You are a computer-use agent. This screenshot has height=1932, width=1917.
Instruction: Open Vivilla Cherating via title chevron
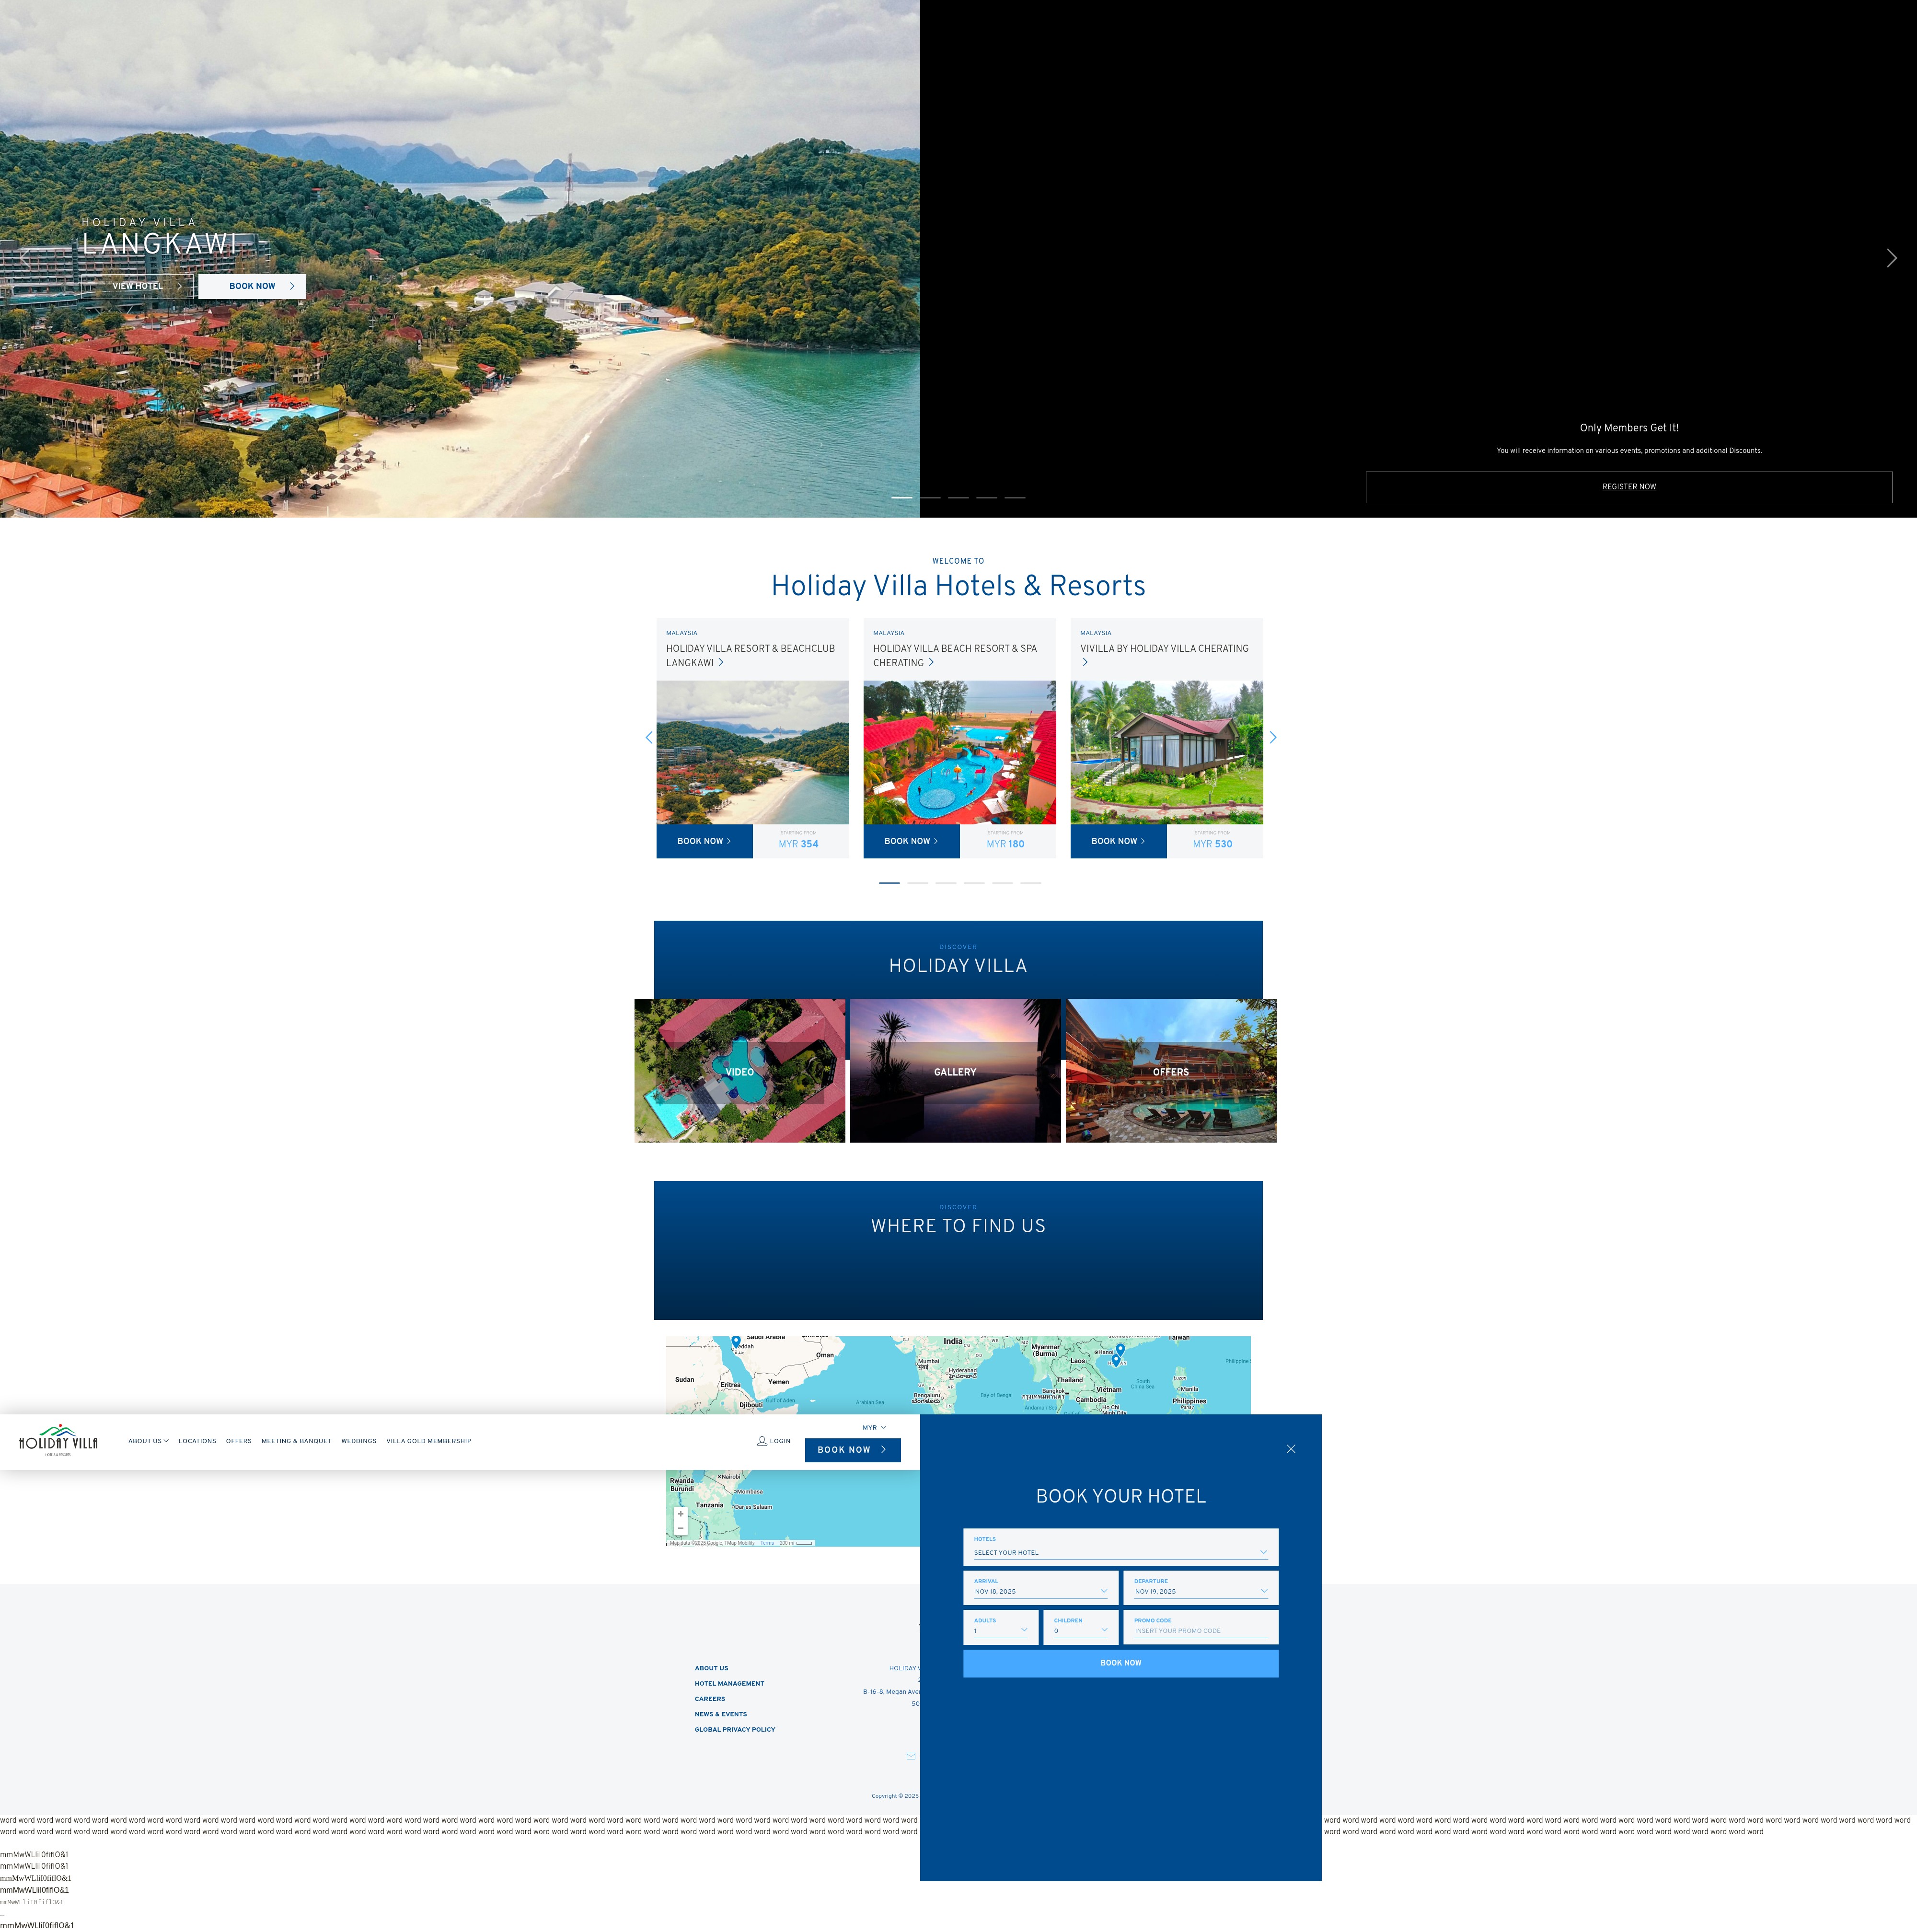tap(1085, 662)
